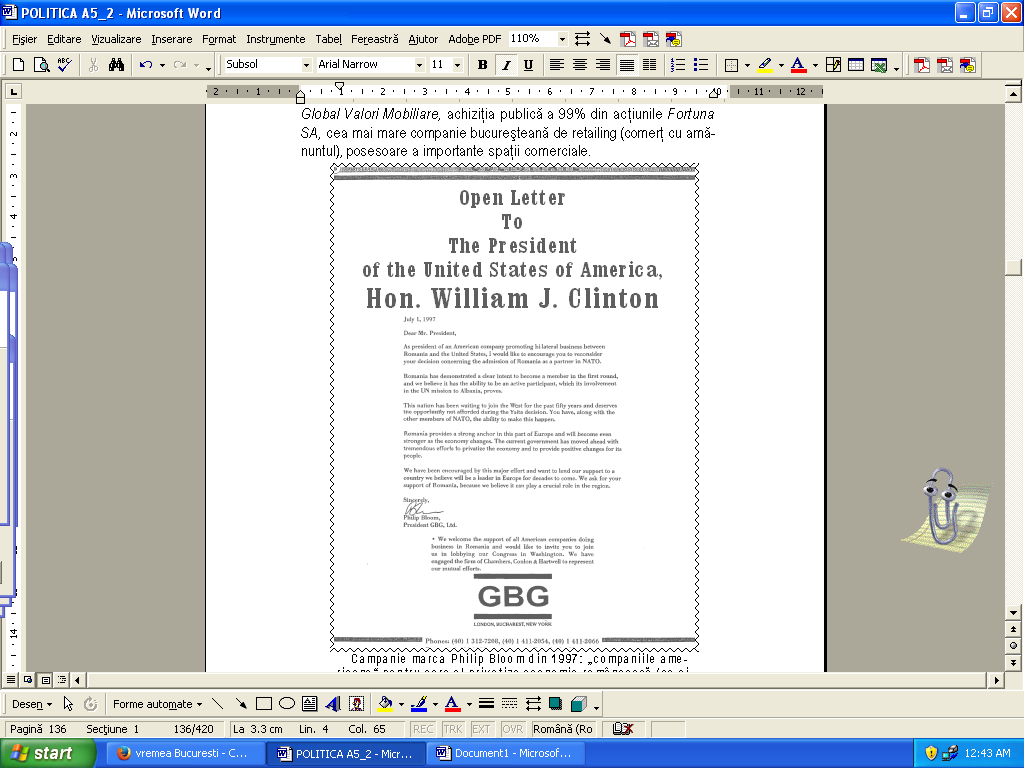Insert an Excel worksheet
The height and width of the screenshot is (768, 1024).
879,65
